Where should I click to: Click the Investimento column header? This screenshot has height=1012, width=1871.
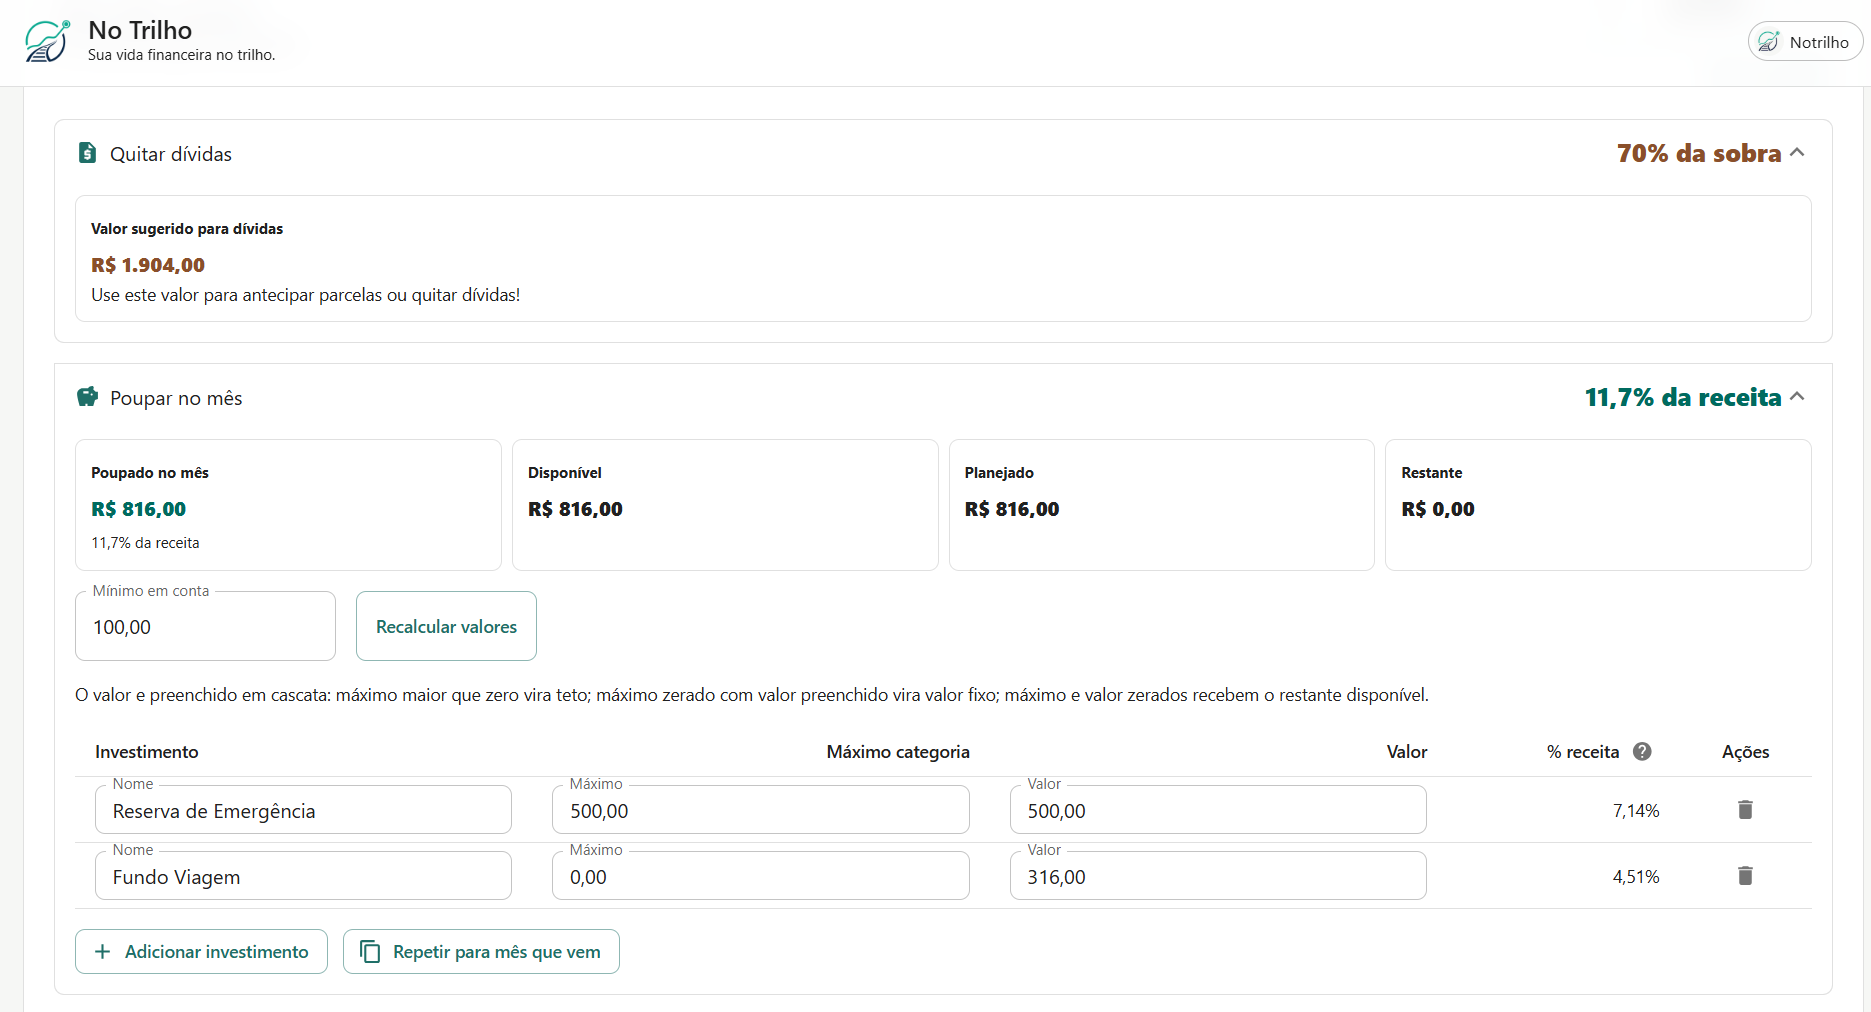coord(147,751)
